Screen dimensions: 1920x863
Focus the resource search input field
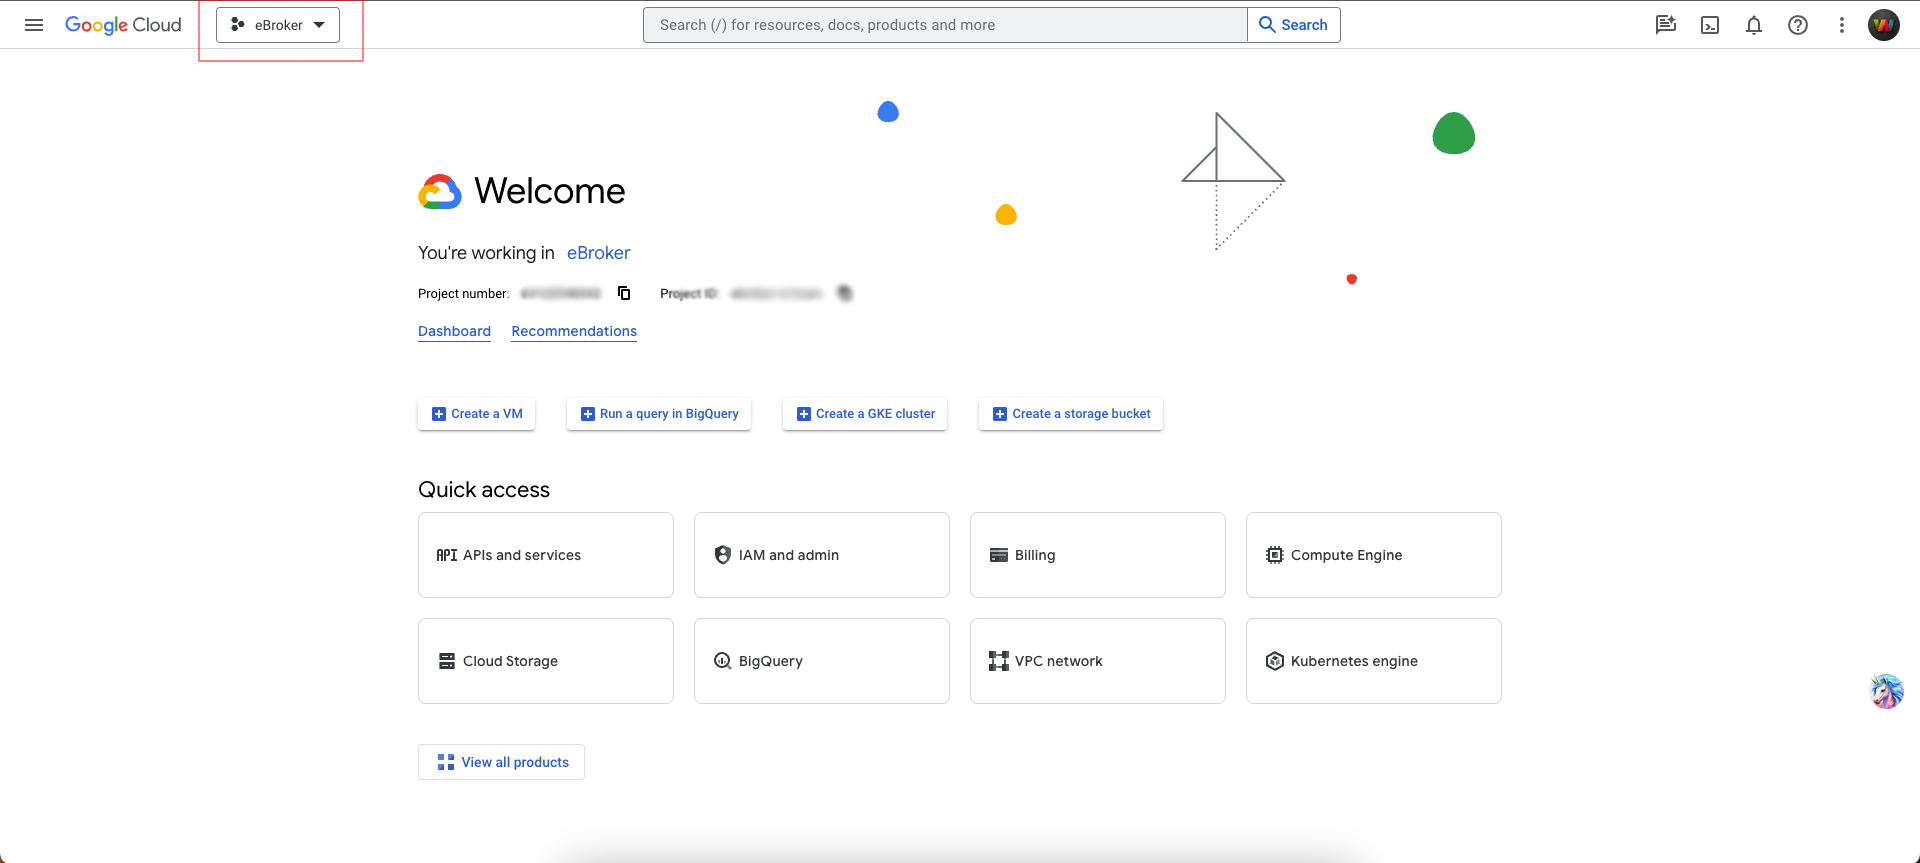[945, 25]
